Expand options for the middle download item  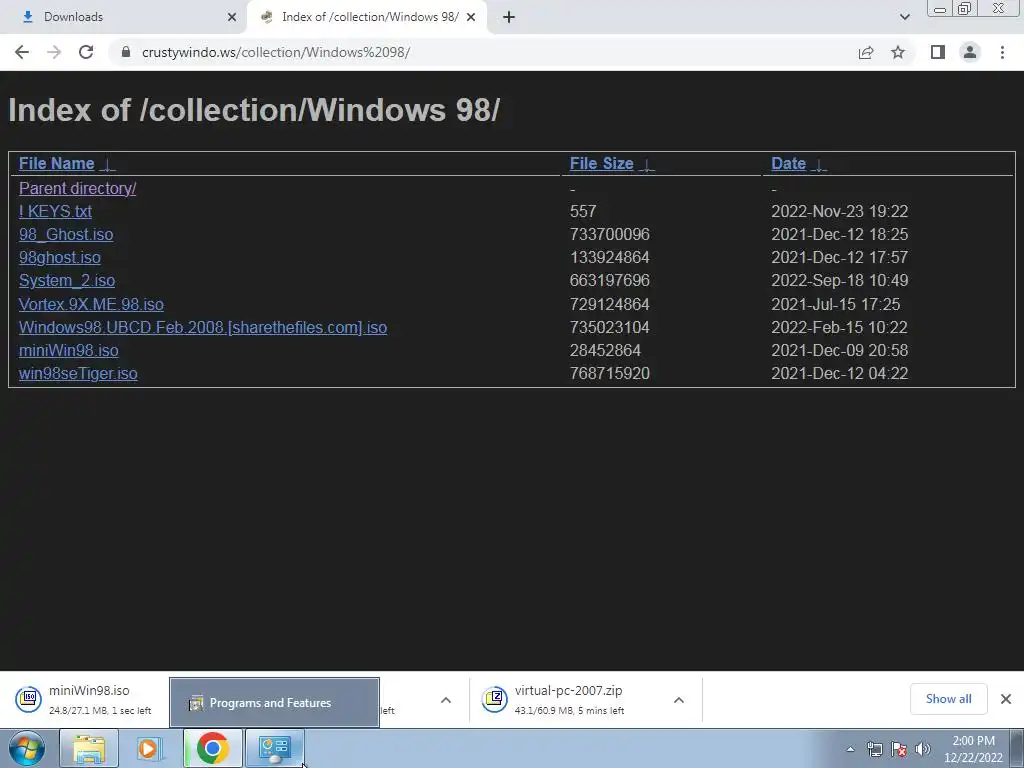point(446,700)
